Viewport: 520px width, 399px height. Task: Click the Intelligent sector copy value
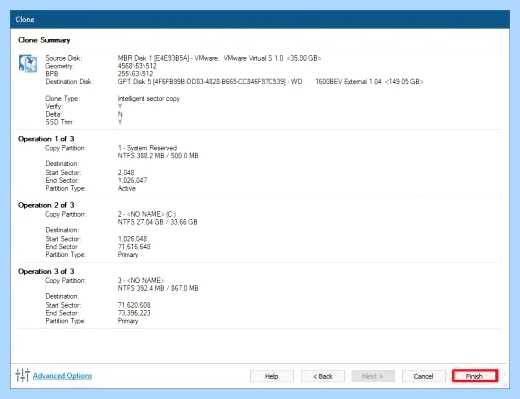click(149, 99)
